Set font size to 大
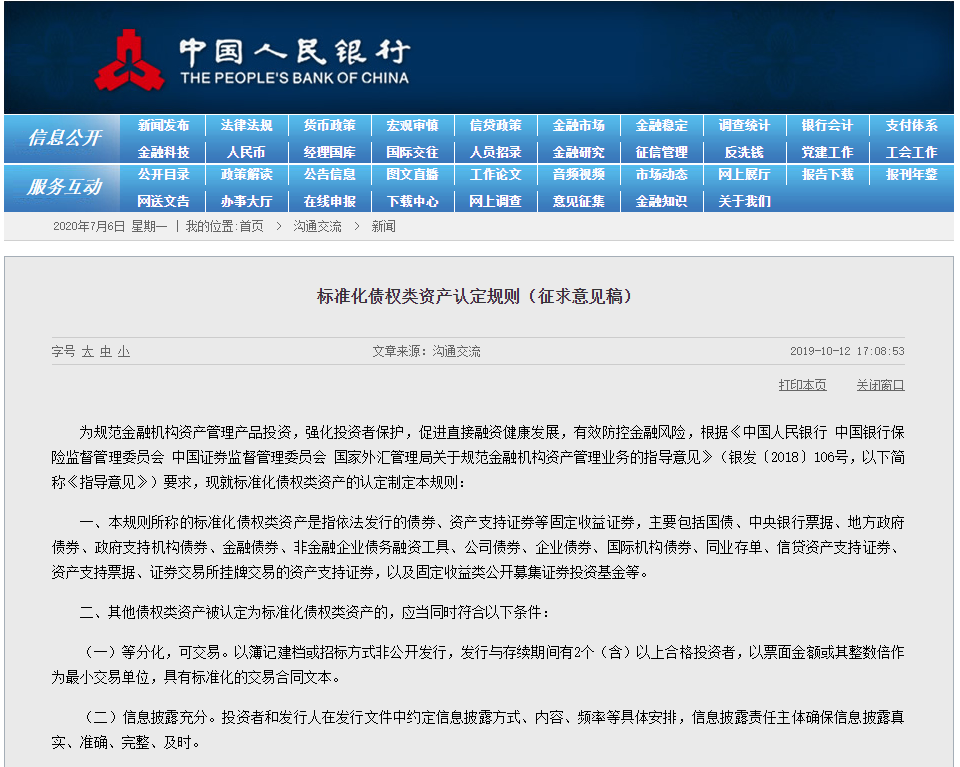Image resolution: width=960 pixels, height=767 pixels. pos(88,351)
